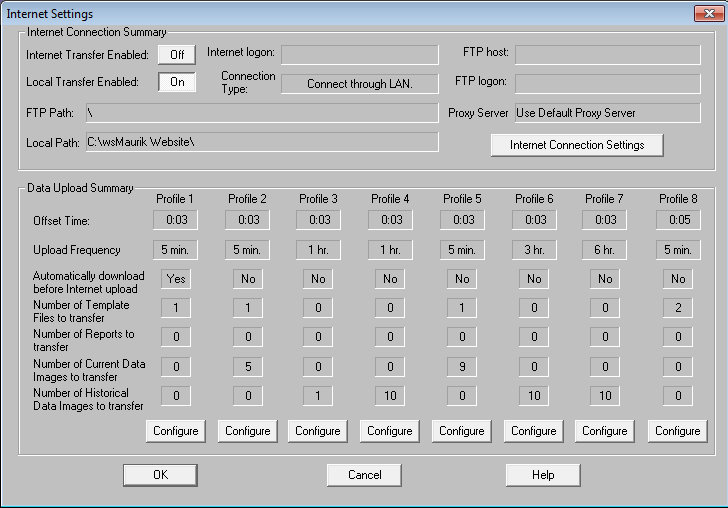The height and width of the screenshot is (508, 728).
Task: Open Help for Internet Settings
Action: point(542,475)
